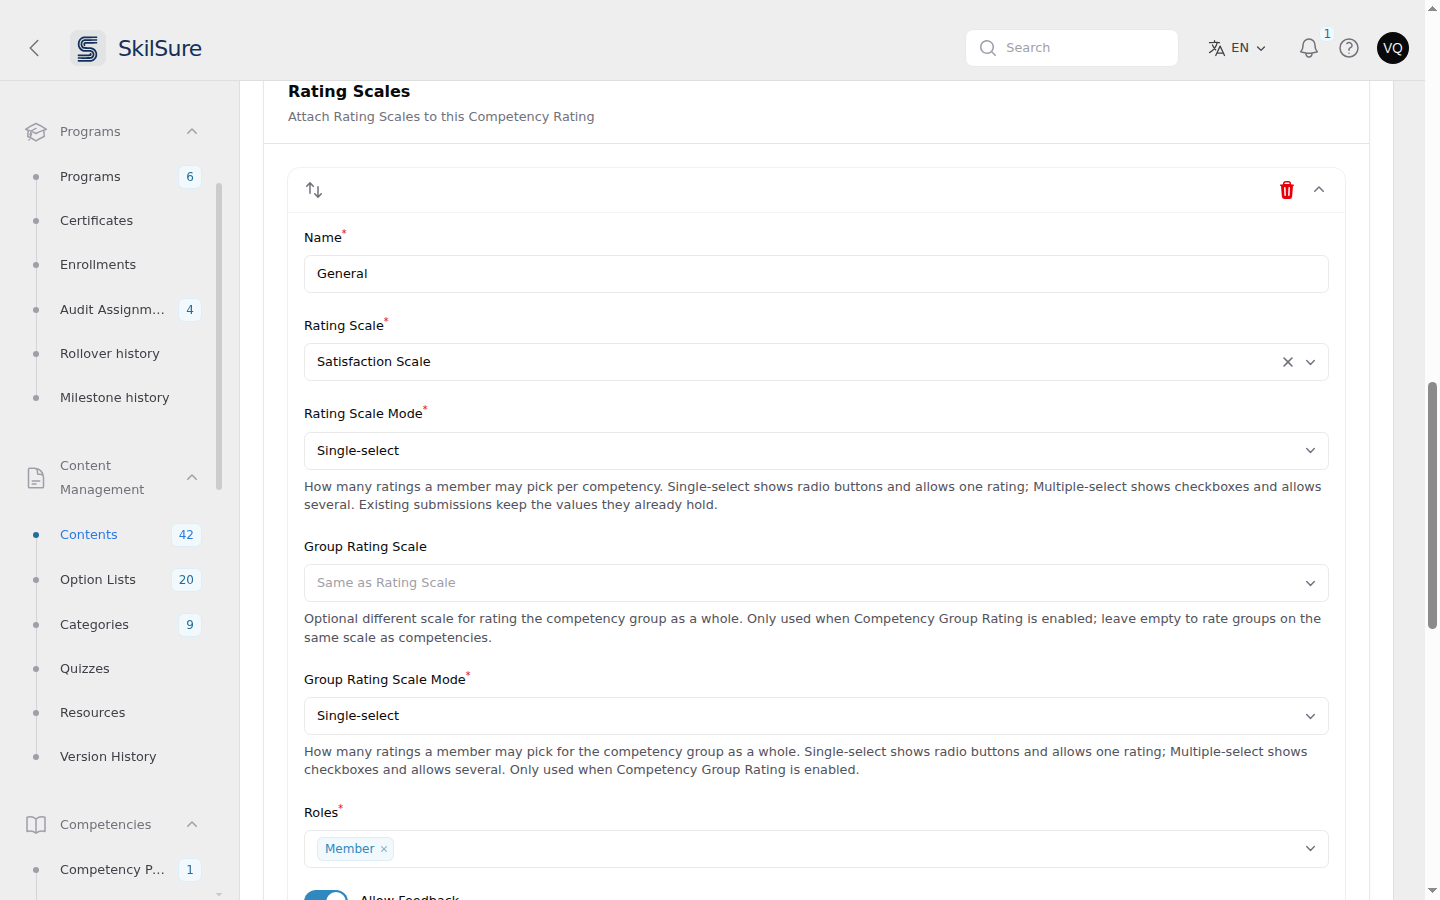Open the SkilSure logo home
Image resolution: width=1440 pixels, height=900 pixels.
pyautogui.click(x=137, y=48)
